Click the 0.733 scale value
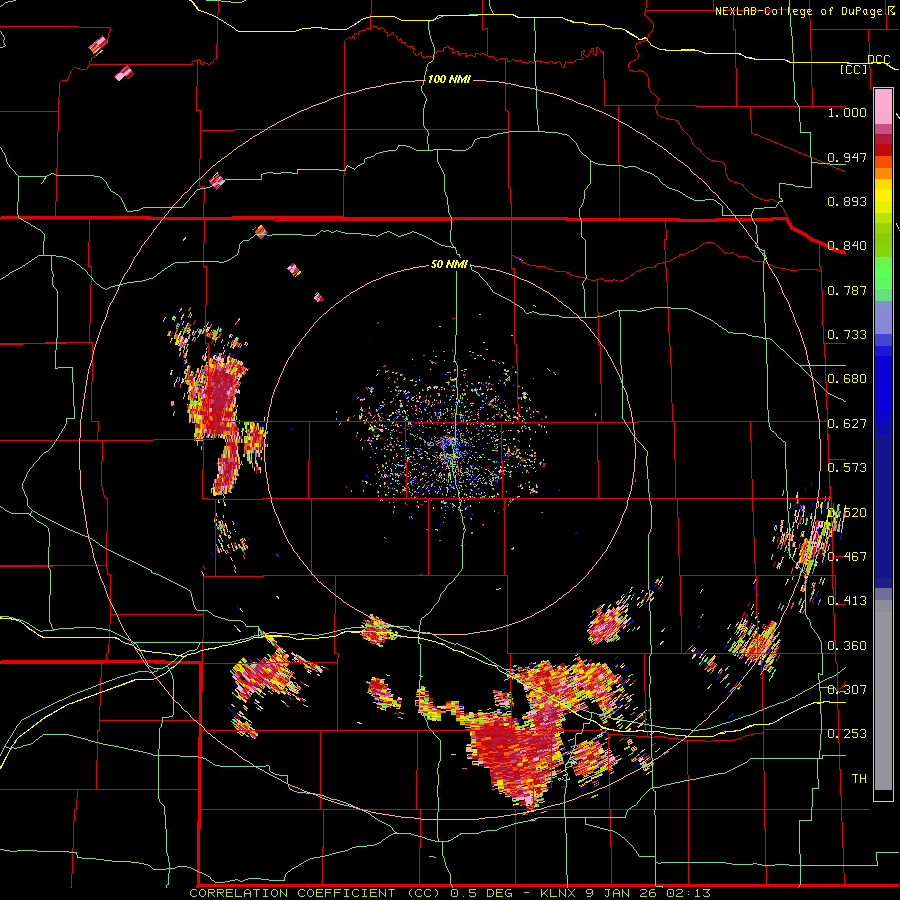Image resolution: width=900 pixels, height=900 pixels. click(x=847, y=335)
